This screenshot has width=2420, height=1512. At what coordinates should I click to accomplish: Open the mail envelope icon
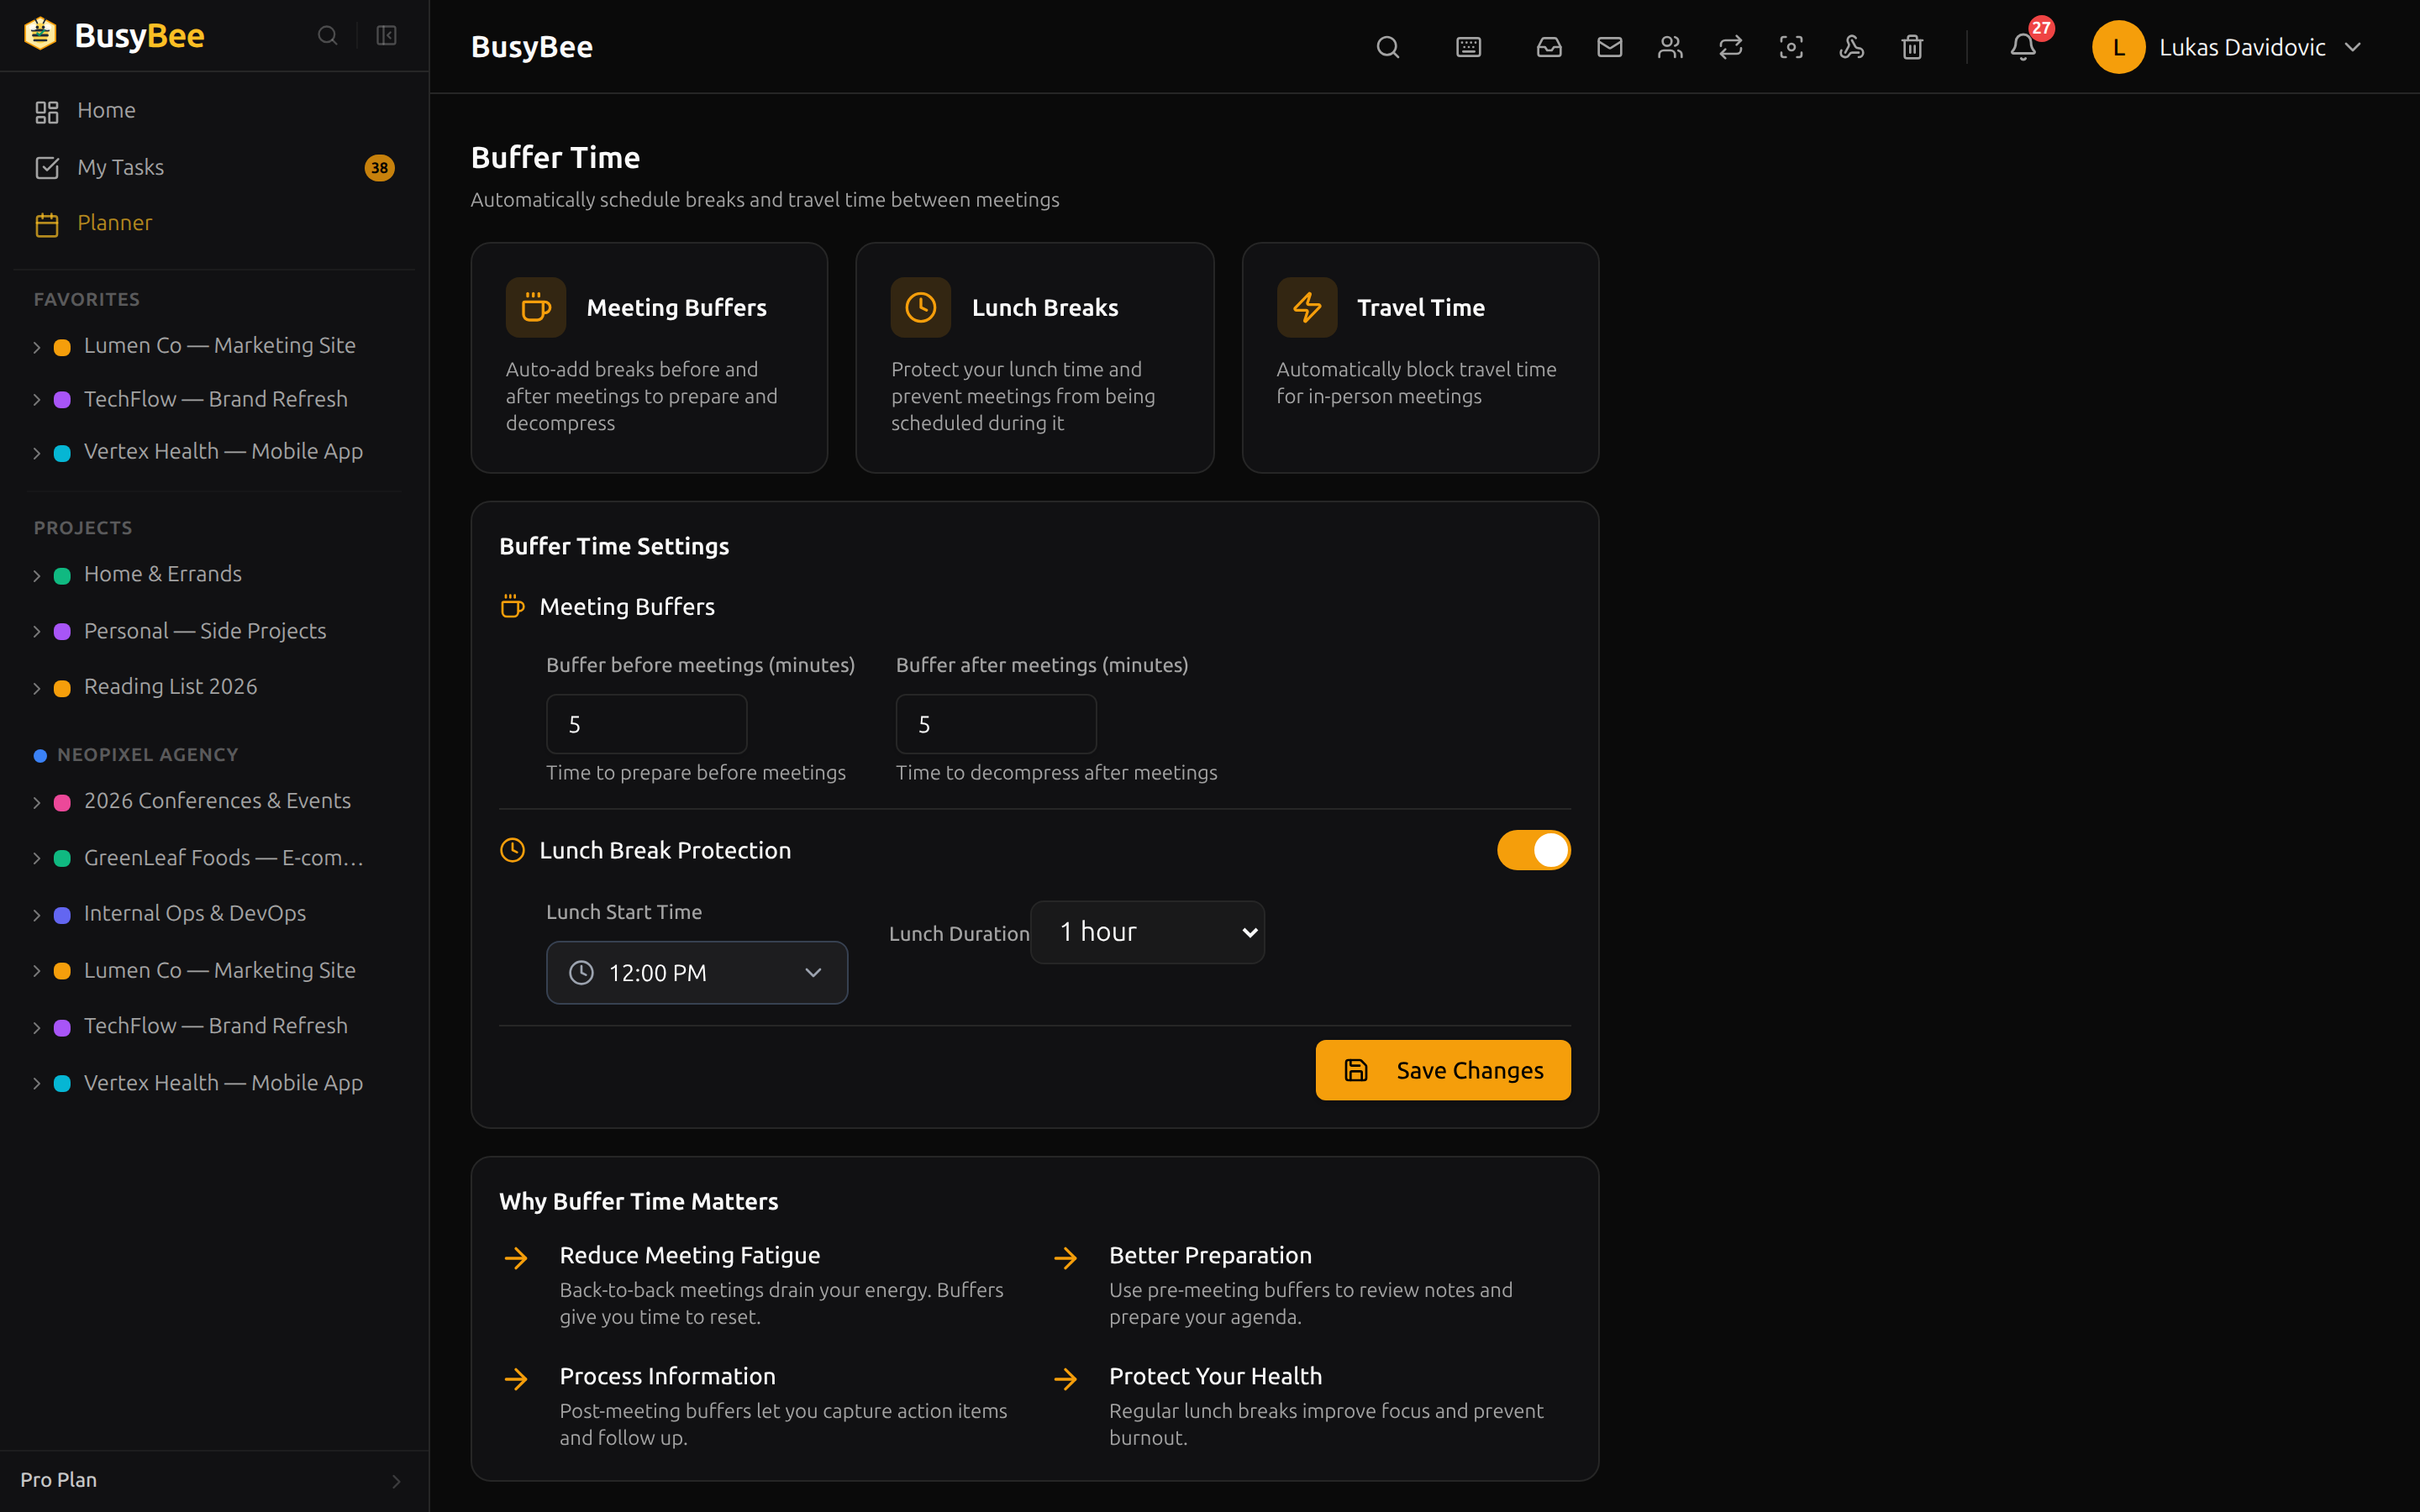[x=1610, y=47]
